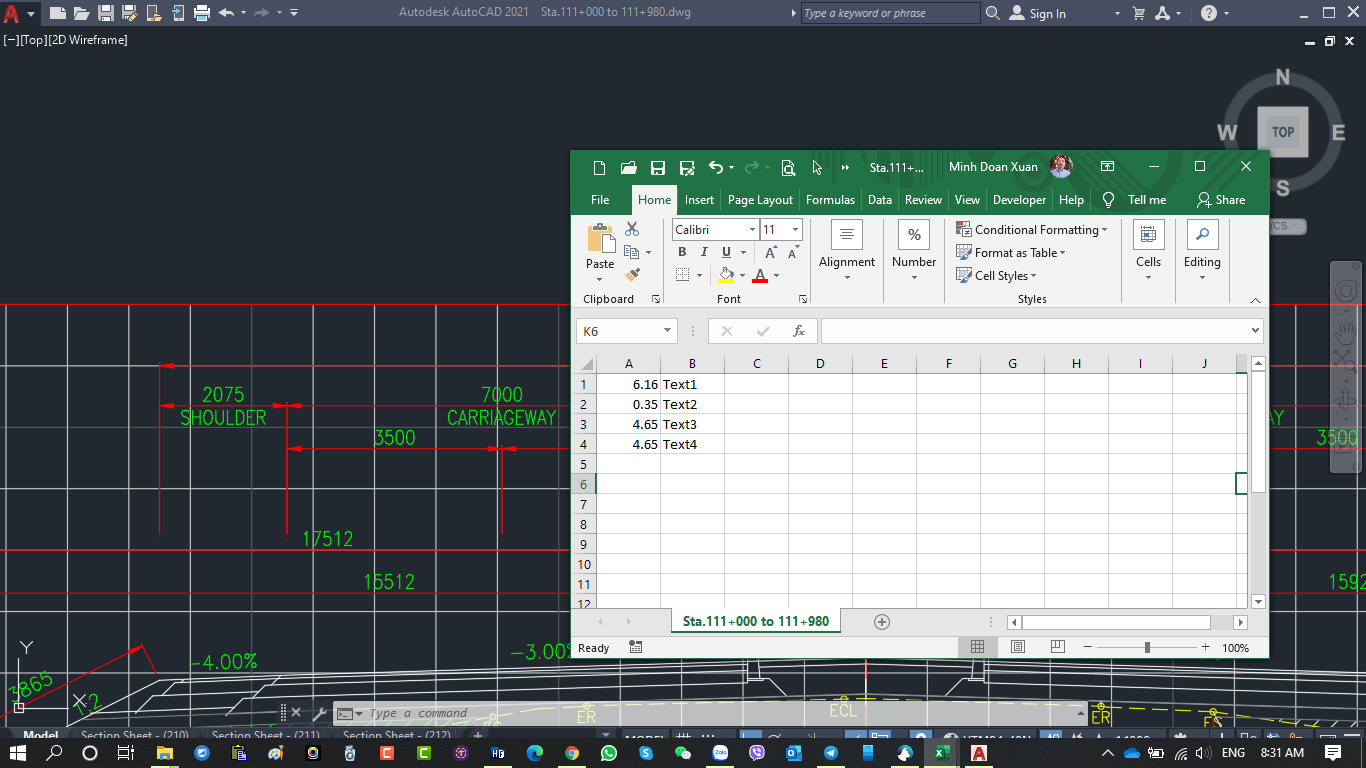Toggle Bold formatting
This screenshot has height=768, width=1366.
click(x=682, y=252)
